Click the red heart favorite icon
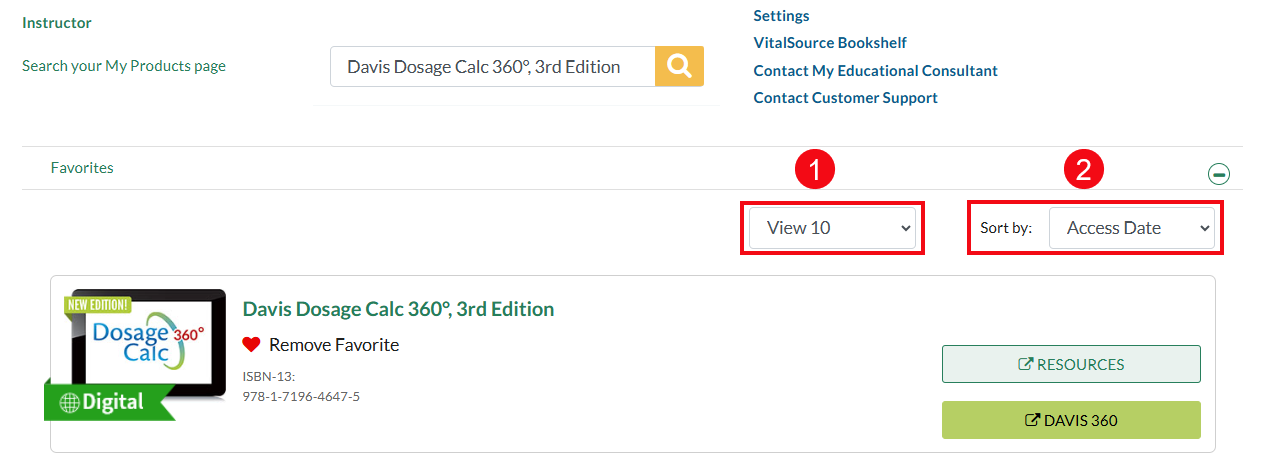This screenshot has height=461, width=1282. coord(252,345)
